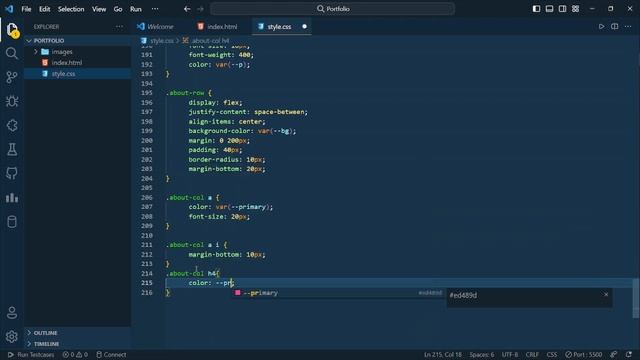Click the Run code play icon in editor toolbar
The width and height of the screenshot is (640, 360).
(x=601, y=27)
